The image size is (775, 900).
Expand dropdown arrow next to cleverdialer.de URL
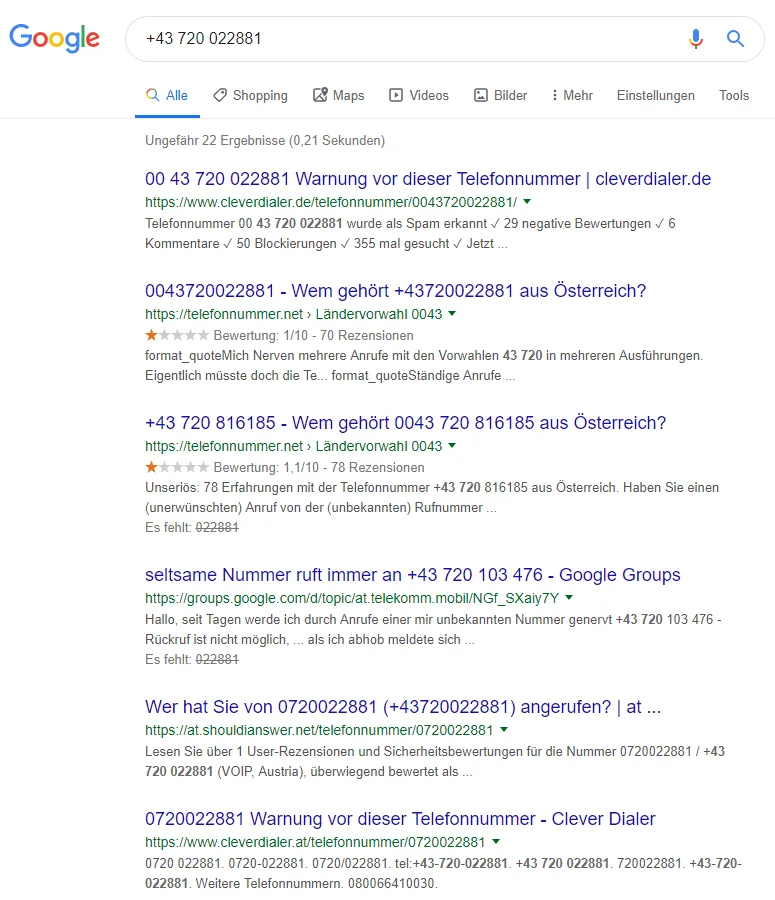[527, 201]
